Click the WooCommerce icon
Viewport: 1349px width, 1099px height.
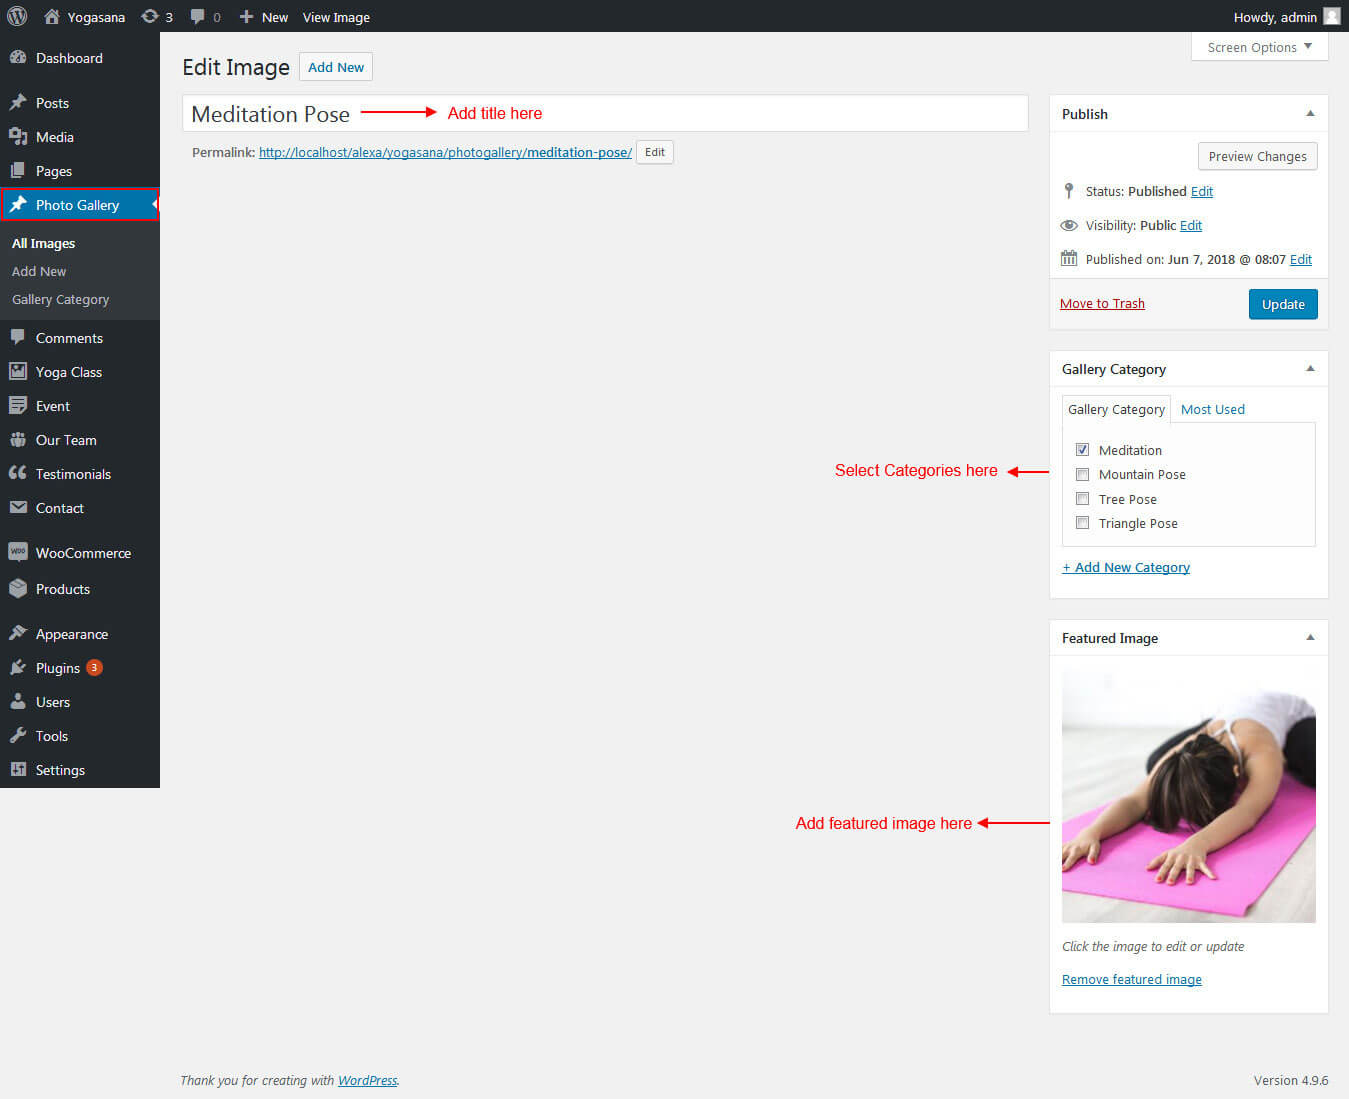(18, 552)
